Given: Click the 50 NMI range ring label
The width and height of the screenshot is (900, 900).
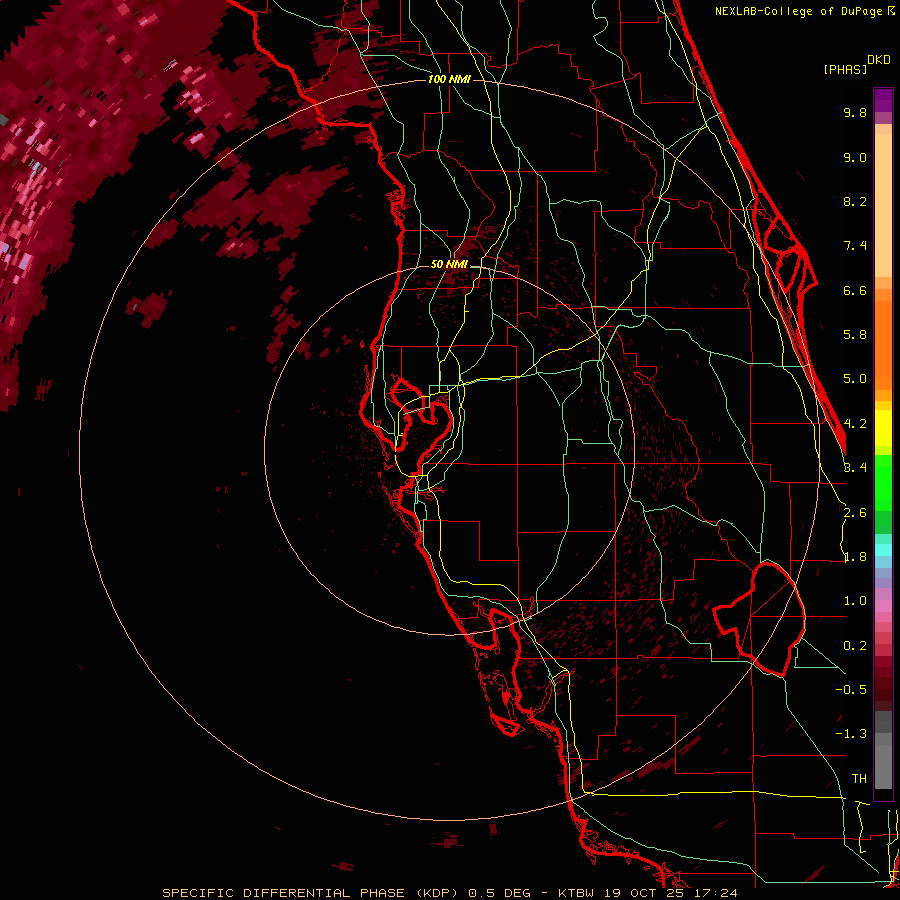Looking at the screenshot, I should [x=449, y=264].
